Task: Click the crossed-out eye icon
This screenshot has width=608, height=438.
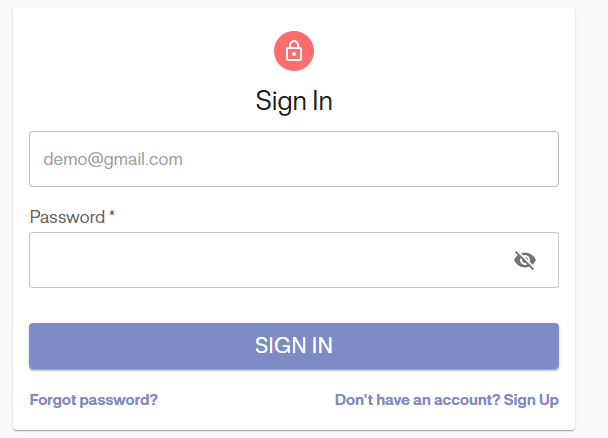Action: tap(525, 261)
